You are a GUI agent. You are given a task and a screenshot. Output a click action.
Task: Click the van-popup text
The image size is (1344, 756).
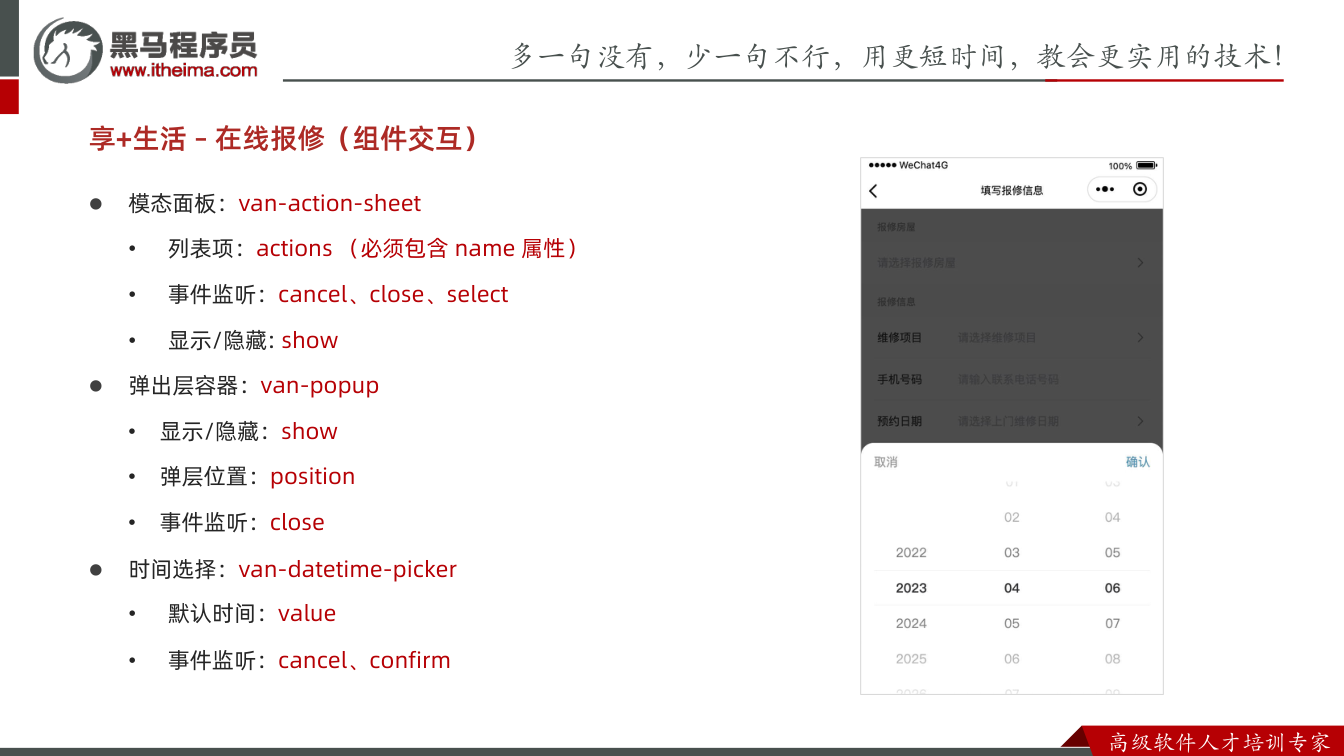[320, 386]
